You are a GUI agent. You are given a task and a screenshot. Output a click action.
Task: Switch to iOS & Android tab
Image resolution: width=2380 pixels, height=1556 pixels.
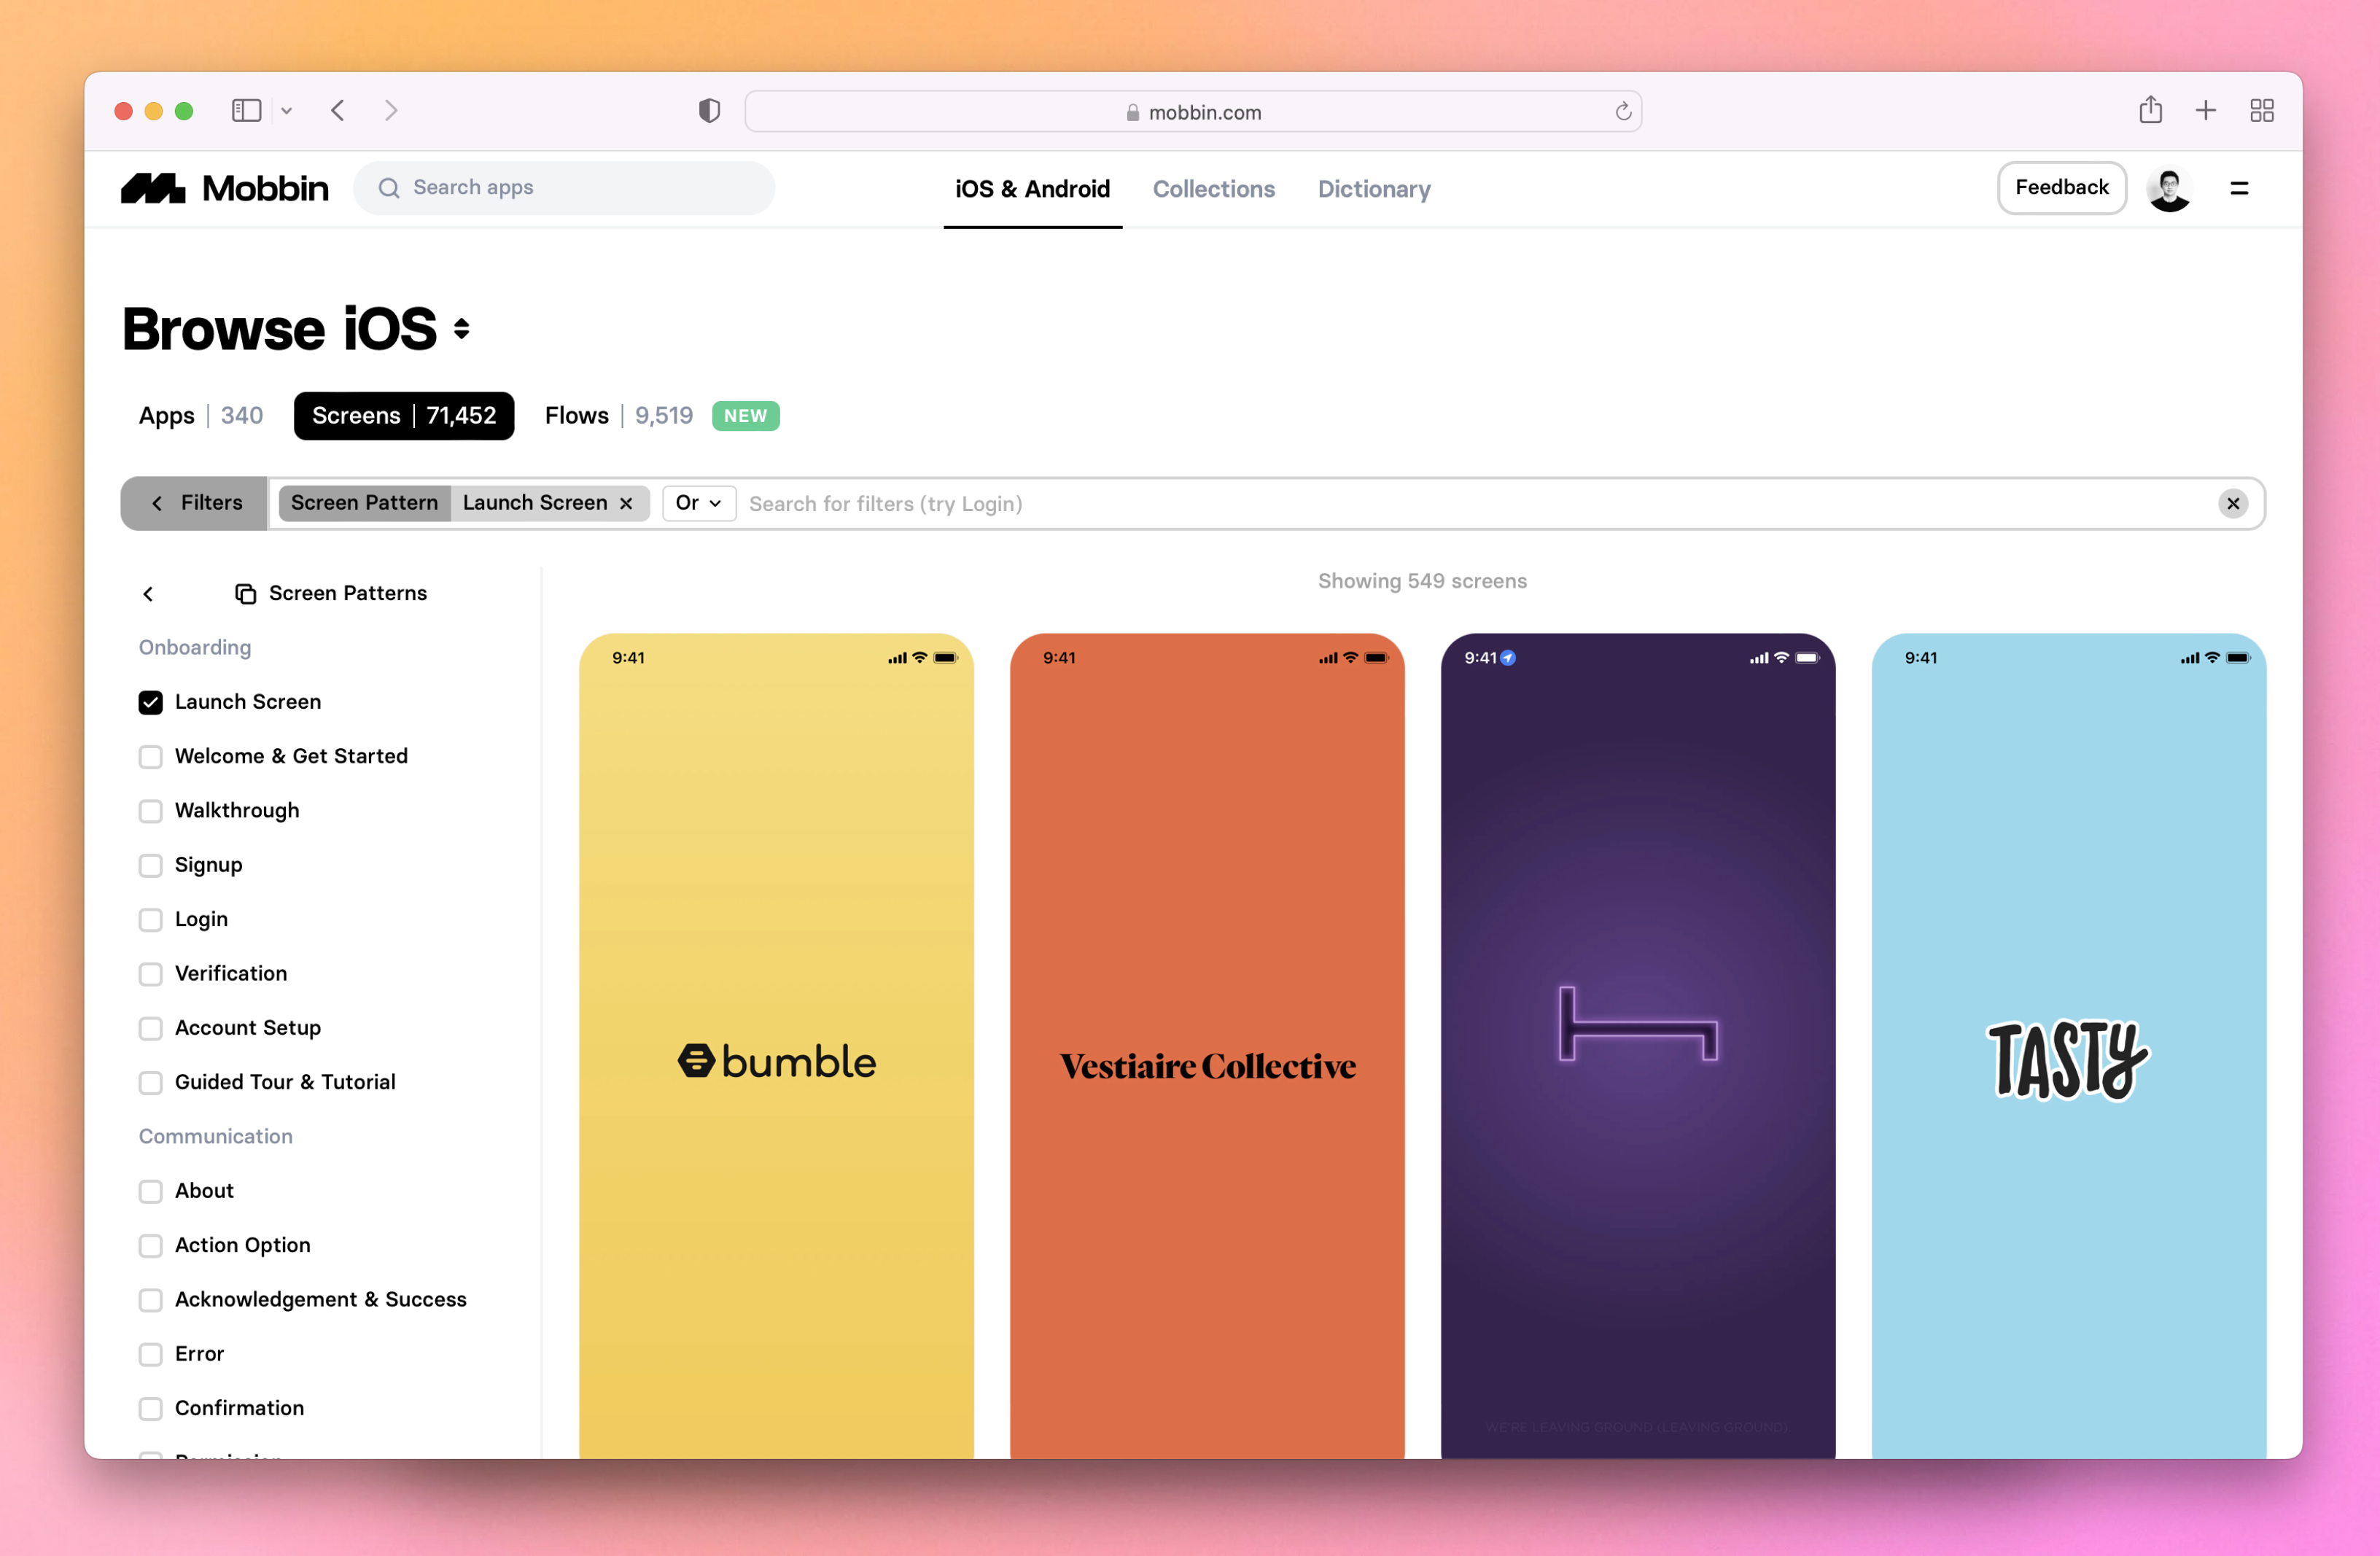tap(1032, 189)
